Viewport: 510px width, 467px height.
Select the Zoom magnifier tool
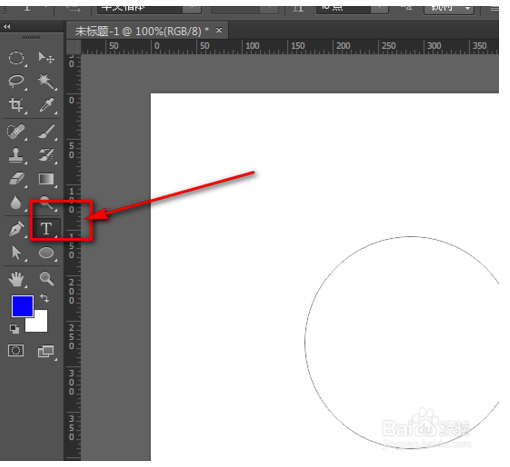(47, 279)
